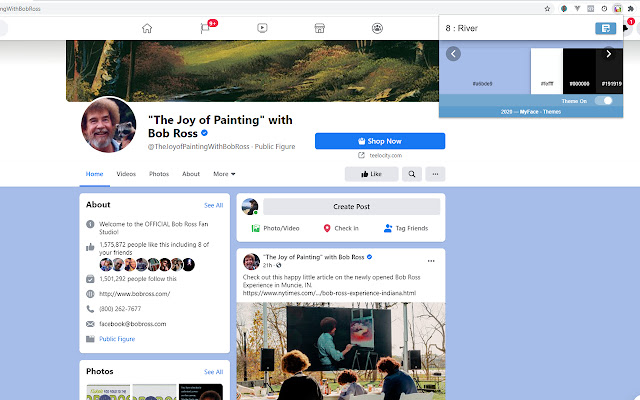Click the friends' avatars row in About
The width and height of the screenshot is (640, 400).
click(147, 264)
